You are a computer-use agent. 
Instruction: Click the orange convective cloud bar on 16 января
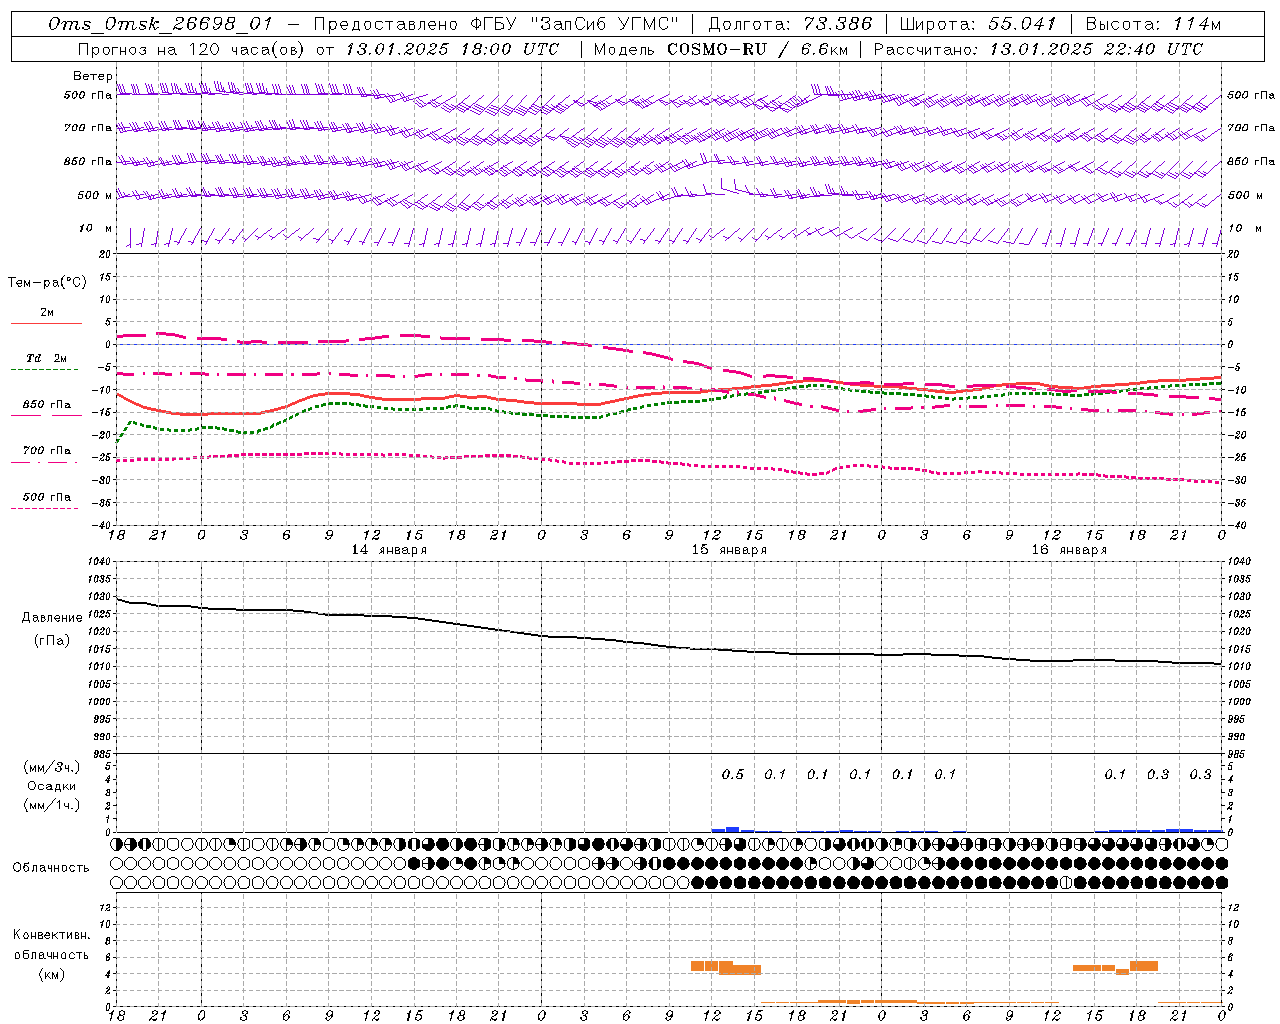point(1115,967)
